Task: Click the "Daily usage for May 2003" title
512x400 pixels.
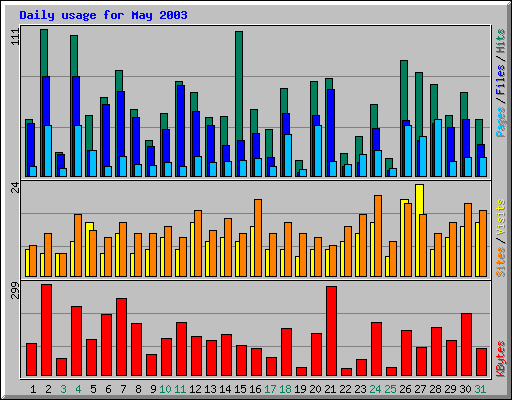Action: coord(103,15)
